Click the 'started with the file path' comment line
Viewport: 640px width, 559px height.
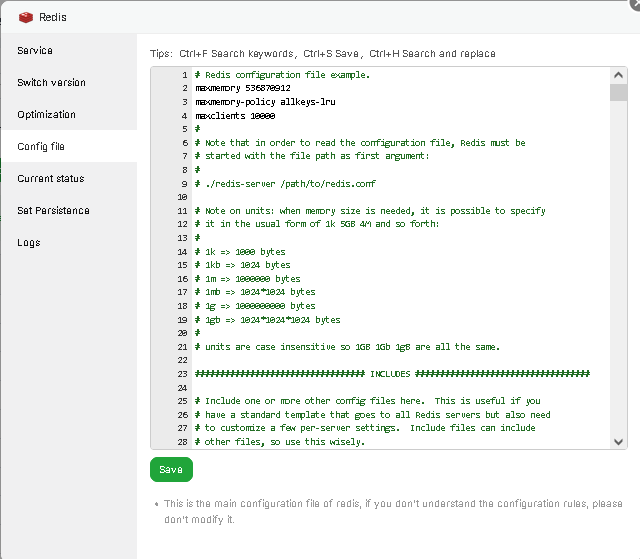[312, 156]
